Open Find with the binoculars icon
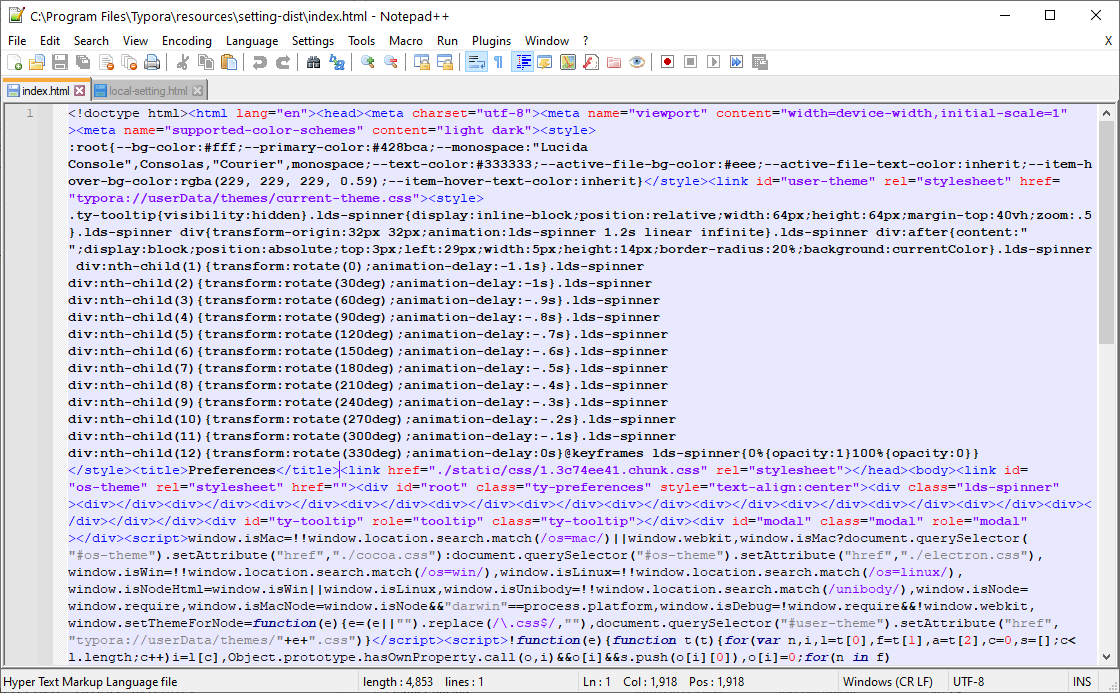 [314, 62]
